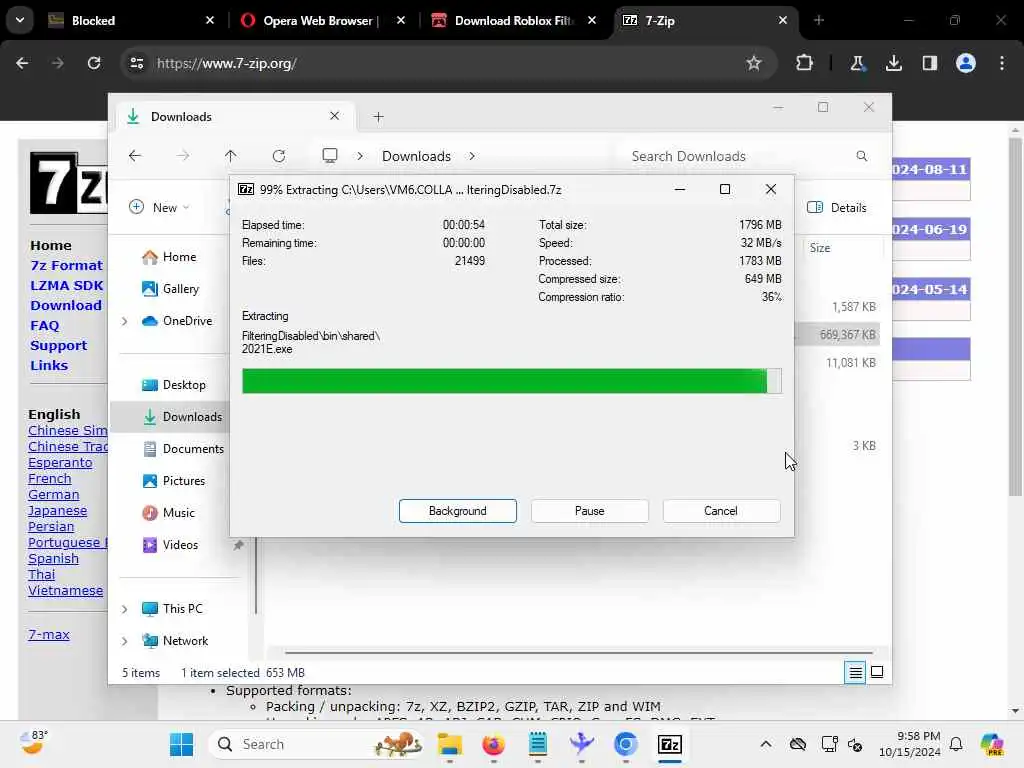Toggle browser side panel icon

click(930, 63)
